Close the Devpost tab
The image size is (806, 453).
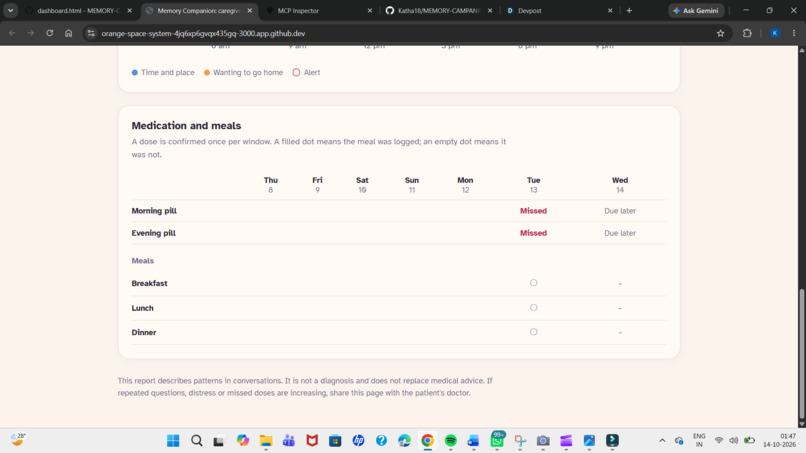(x=610, y=10)
